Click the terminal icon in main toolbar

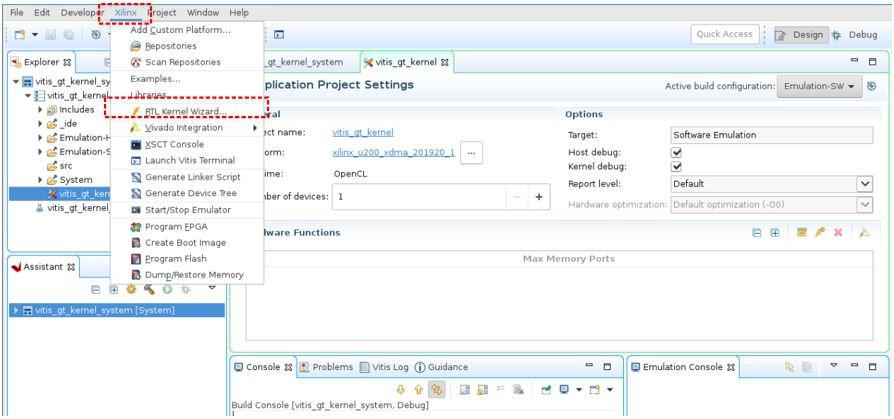pyautogui.click(x=279, y=35)
